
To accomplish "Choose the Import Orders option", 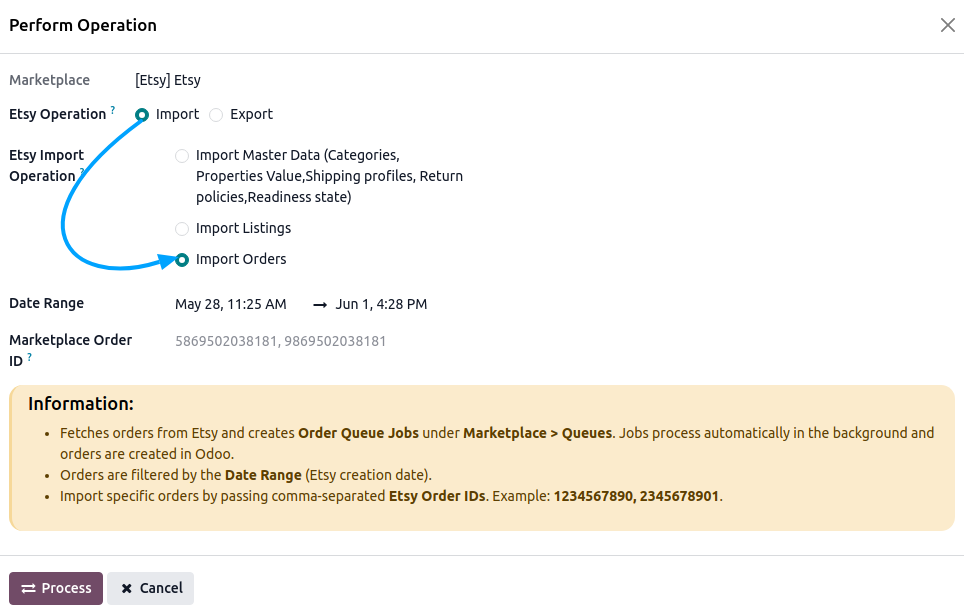I will [x=182, y=260].
